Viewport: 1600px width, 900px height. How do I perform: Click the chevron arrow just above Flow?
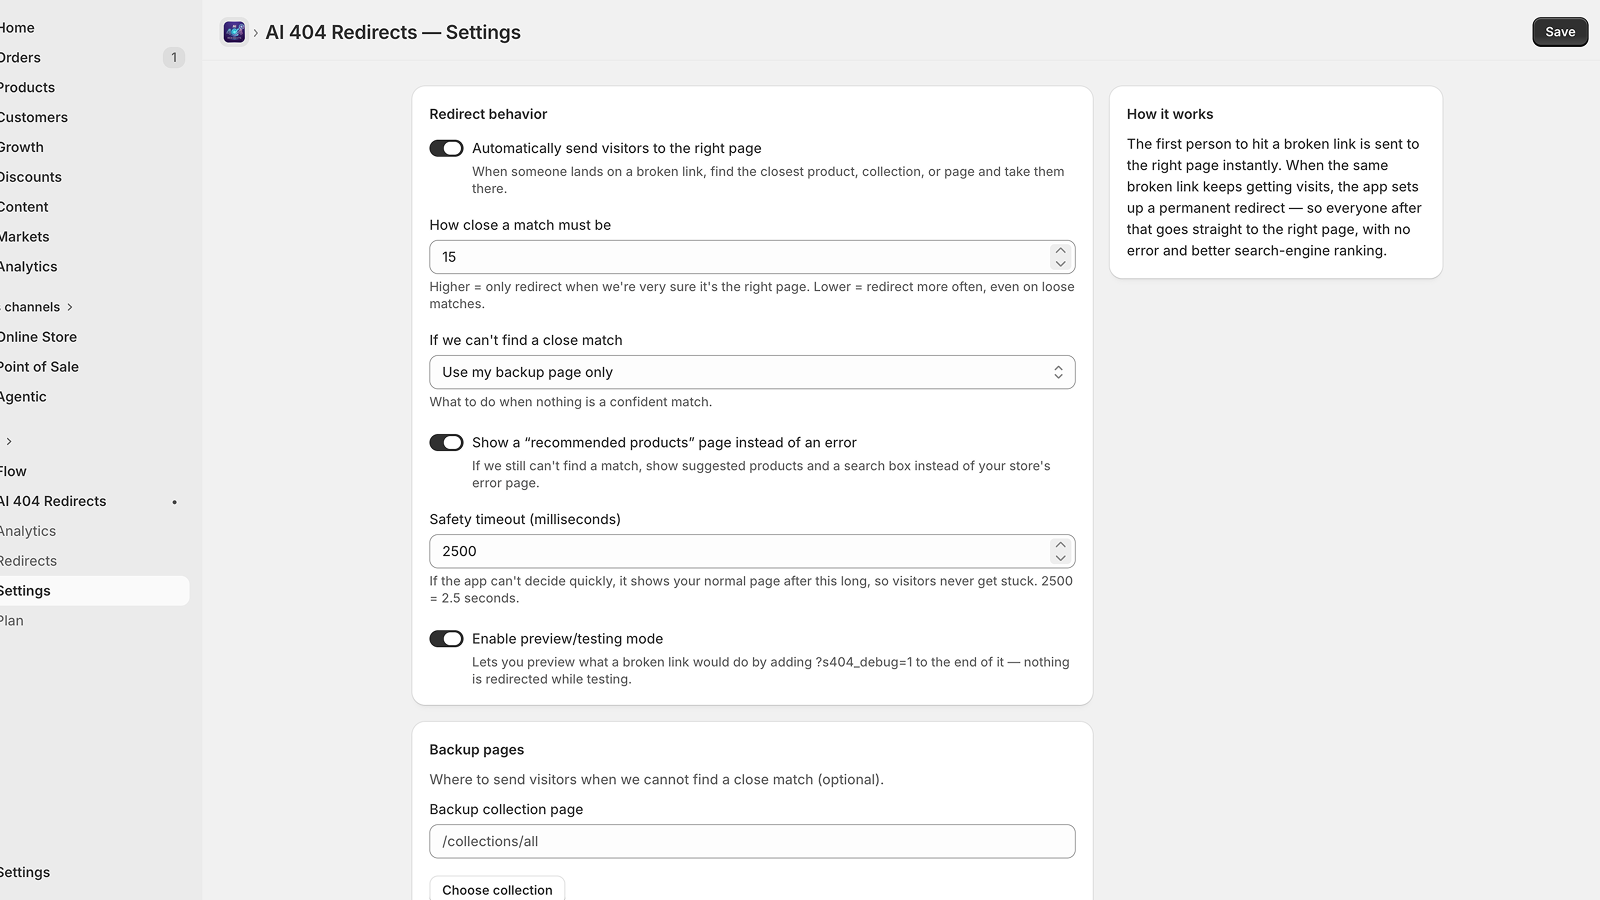click(9, 441)
